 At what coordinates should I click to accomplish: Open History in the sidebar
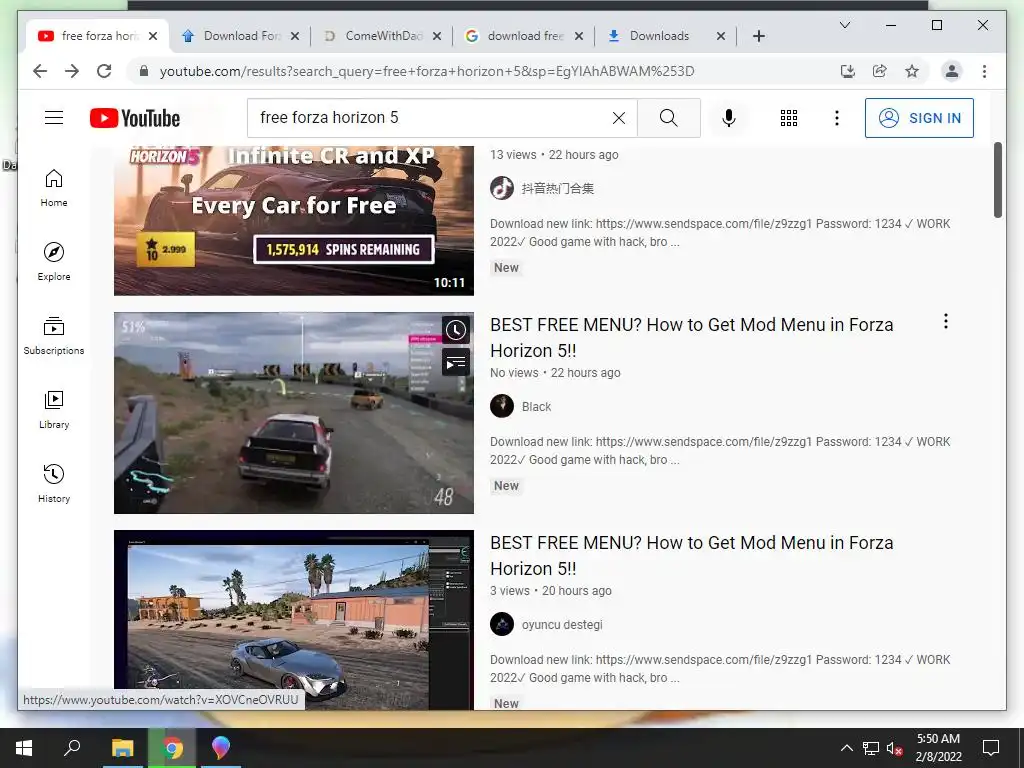(x=54, y=483)
